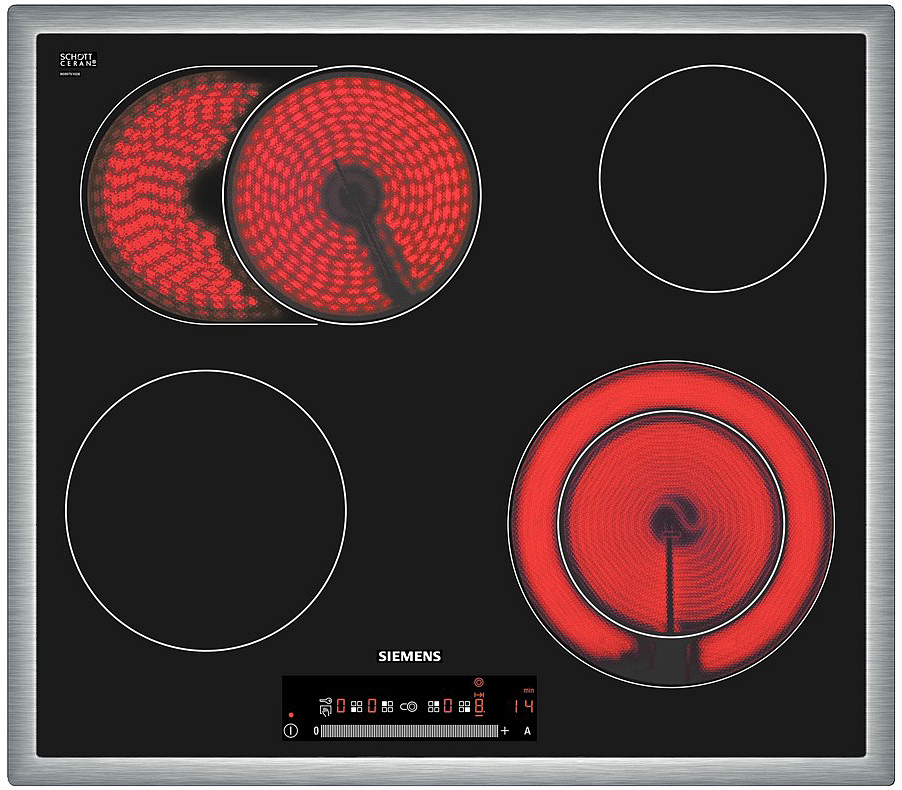Select the front-left hotplate selector icon
This screenshot has width=902, height=790.
[x=356, y=706]
